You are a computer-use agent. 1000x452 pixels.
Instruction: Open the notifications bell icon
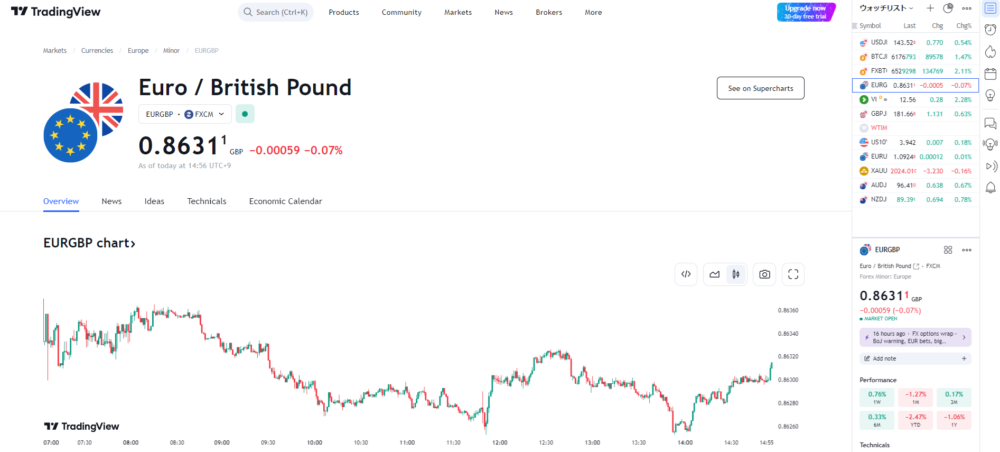click(x=990, y=187)
